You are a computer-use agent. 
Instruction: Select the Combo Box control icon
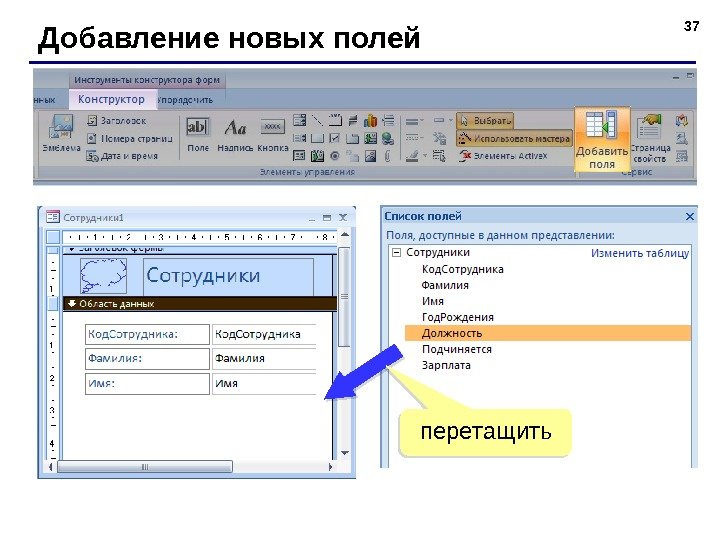tap(299, 120)
